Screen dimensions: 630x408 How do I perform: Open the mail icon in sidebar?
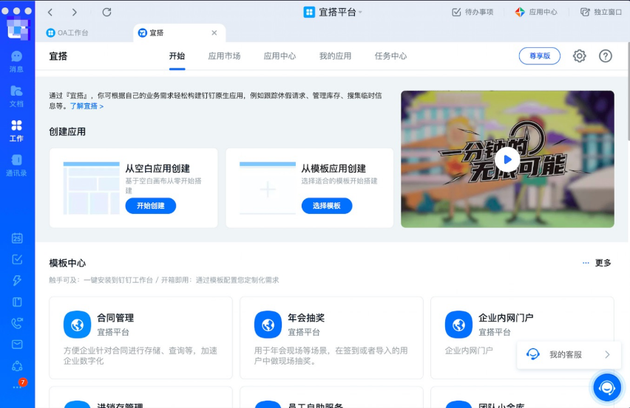pyautogui.click(x=17, y=344)
